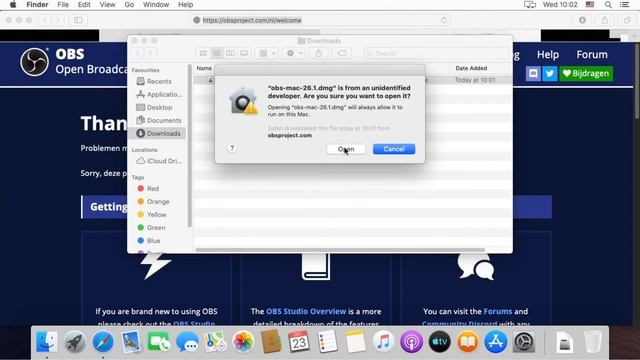640x360 pixels.
Task: Open Finder group-by dropdown
Action: [267, 53]
